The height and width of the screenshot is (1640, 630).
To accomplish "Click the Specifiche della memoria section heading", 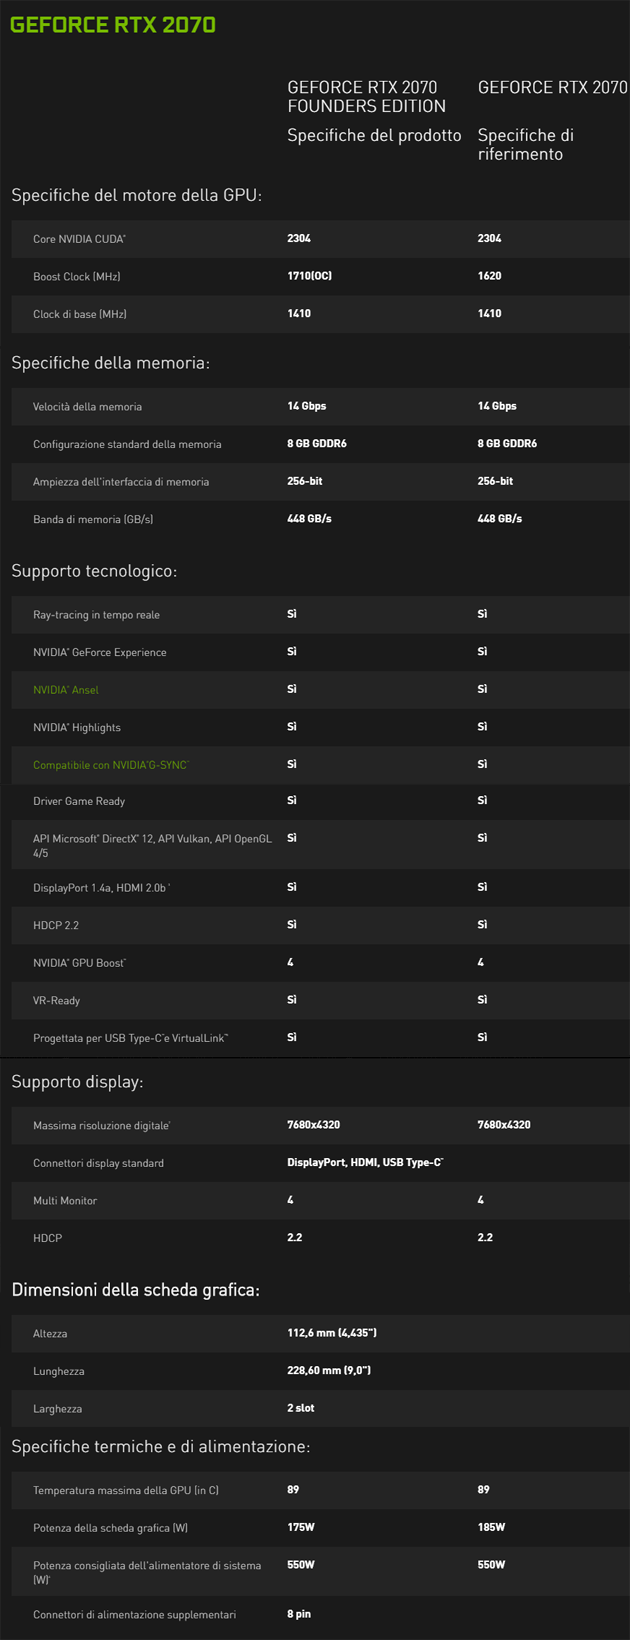I will pos(110,363).
